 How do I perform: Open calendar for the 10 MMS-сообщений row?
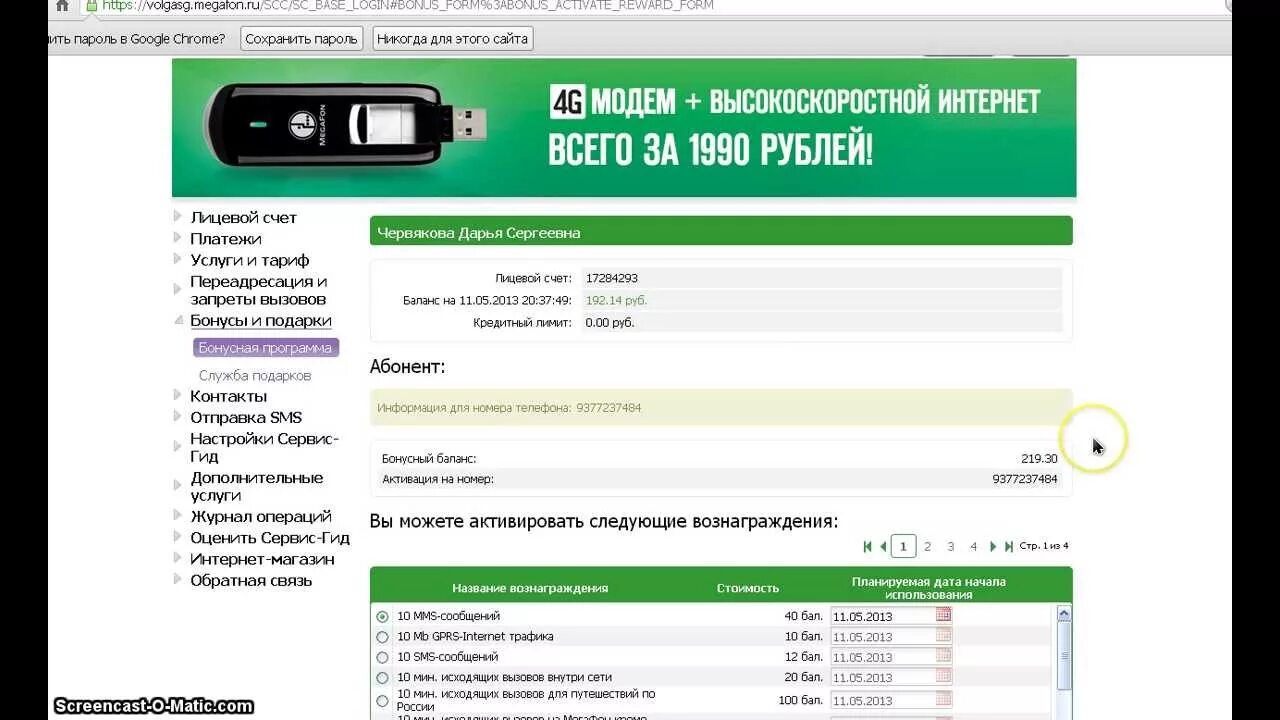pos(943,615)
